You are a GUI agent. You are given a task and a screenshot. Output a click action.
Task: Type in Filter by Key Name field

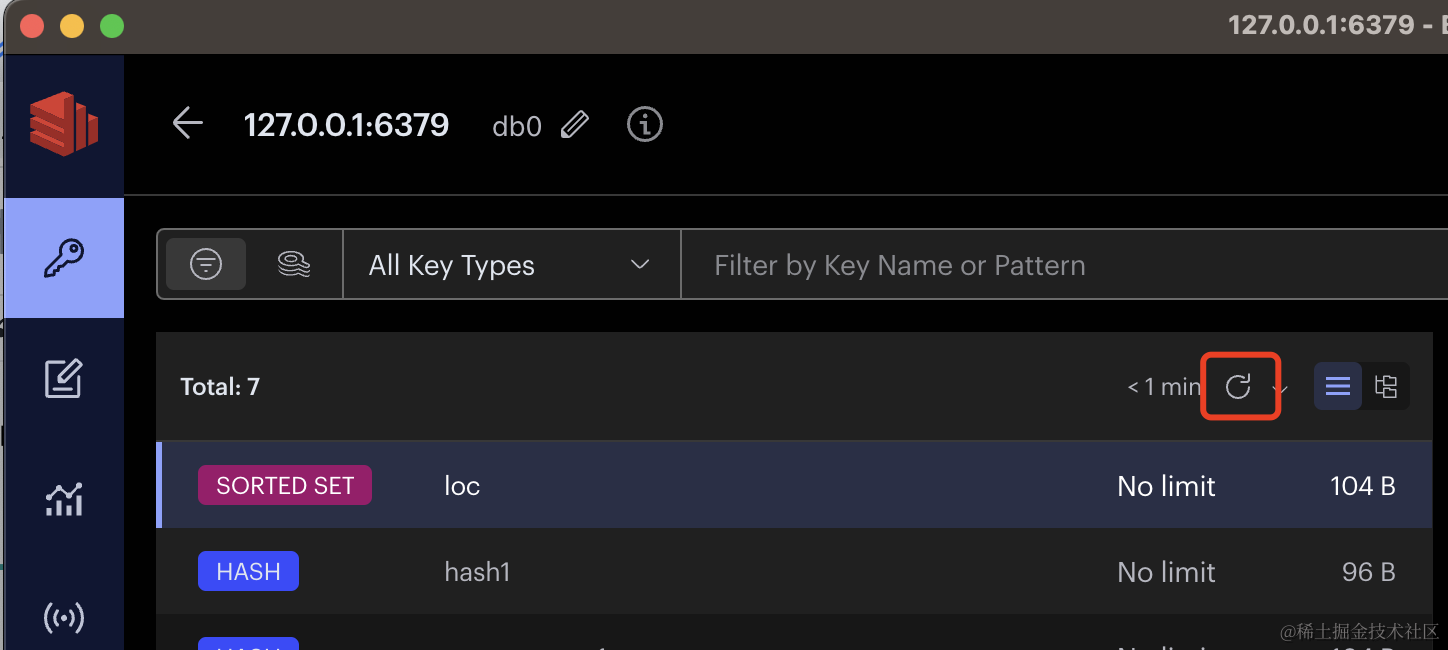click(x=1060, y=265)
